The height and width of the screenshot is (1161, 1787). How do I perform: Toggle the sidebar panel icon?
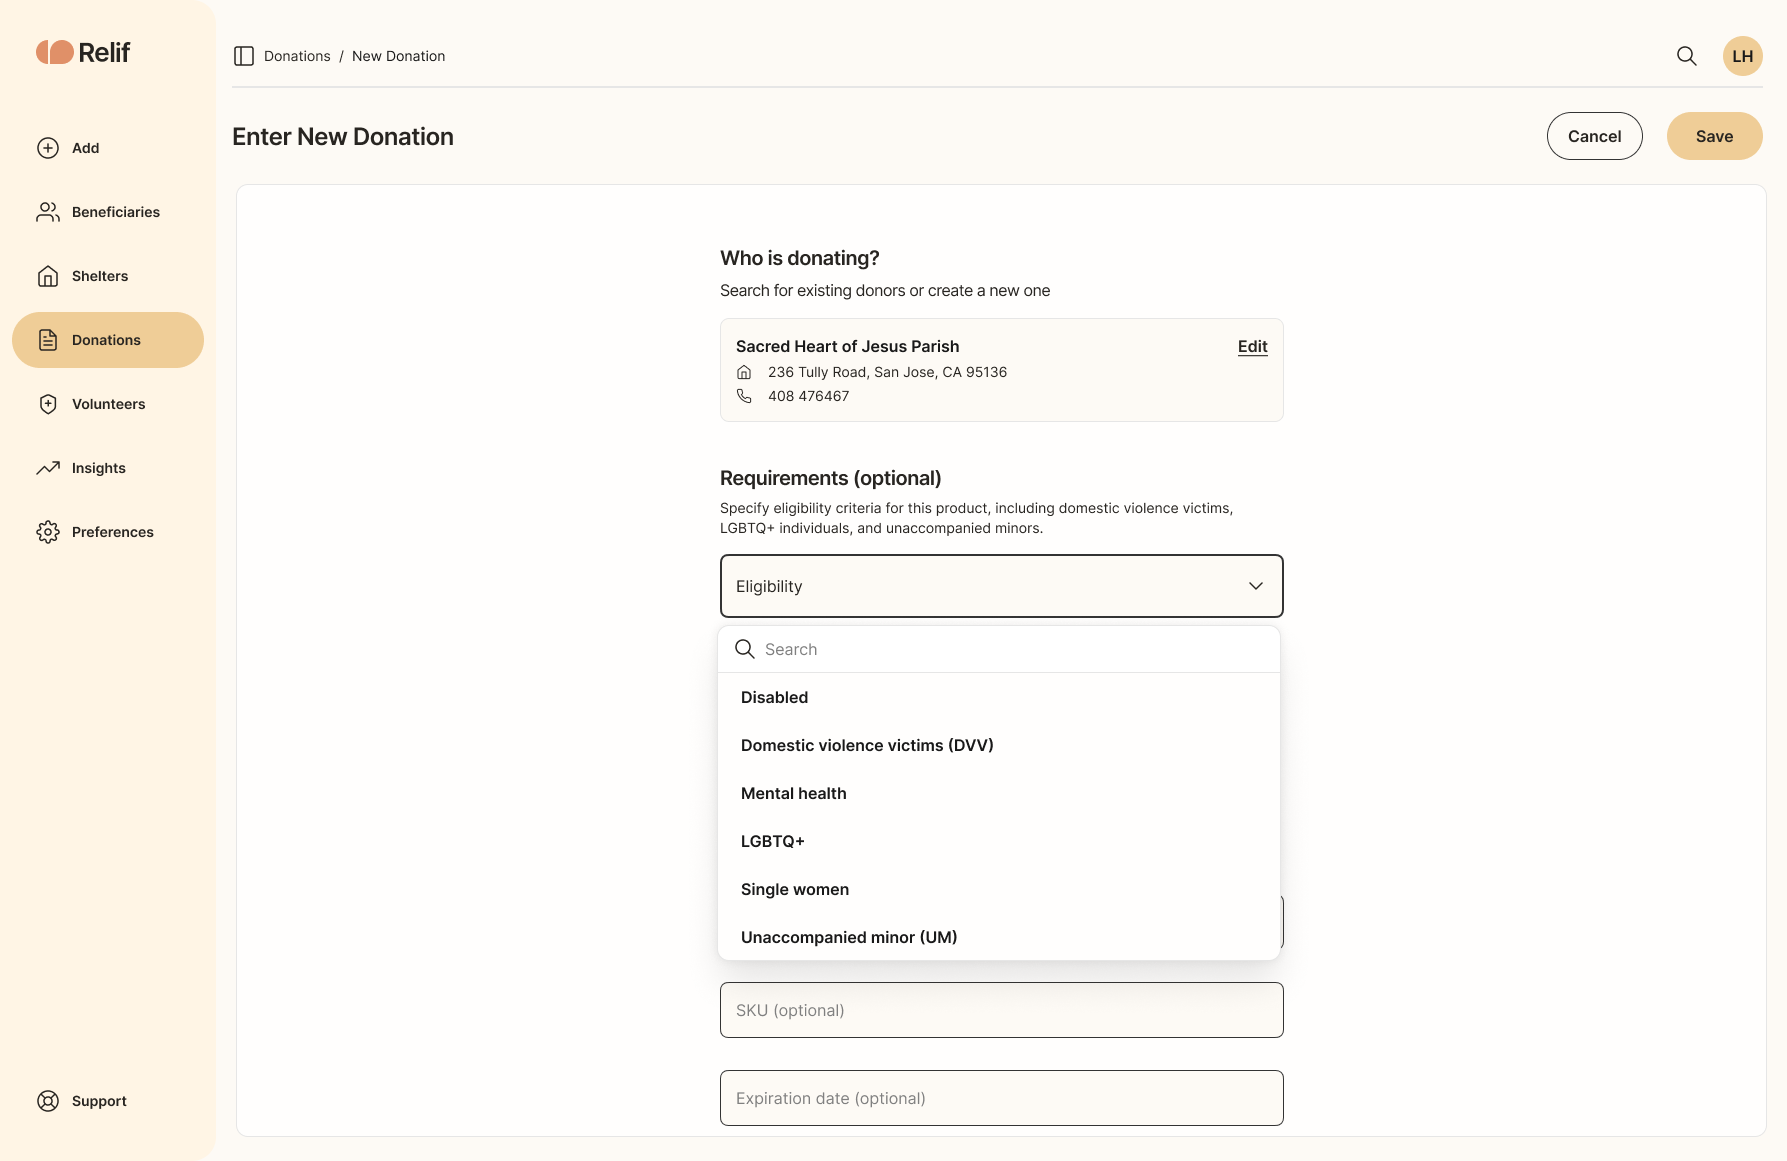[x=244, y=56]
